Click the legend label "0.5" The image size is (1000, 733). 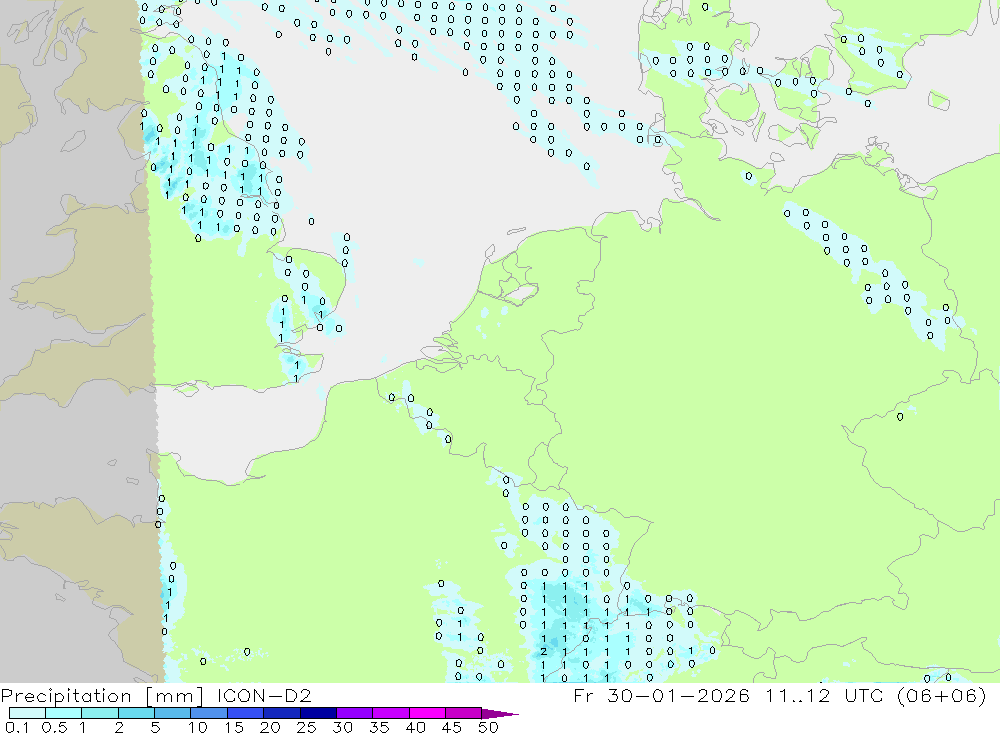[54, 727]
